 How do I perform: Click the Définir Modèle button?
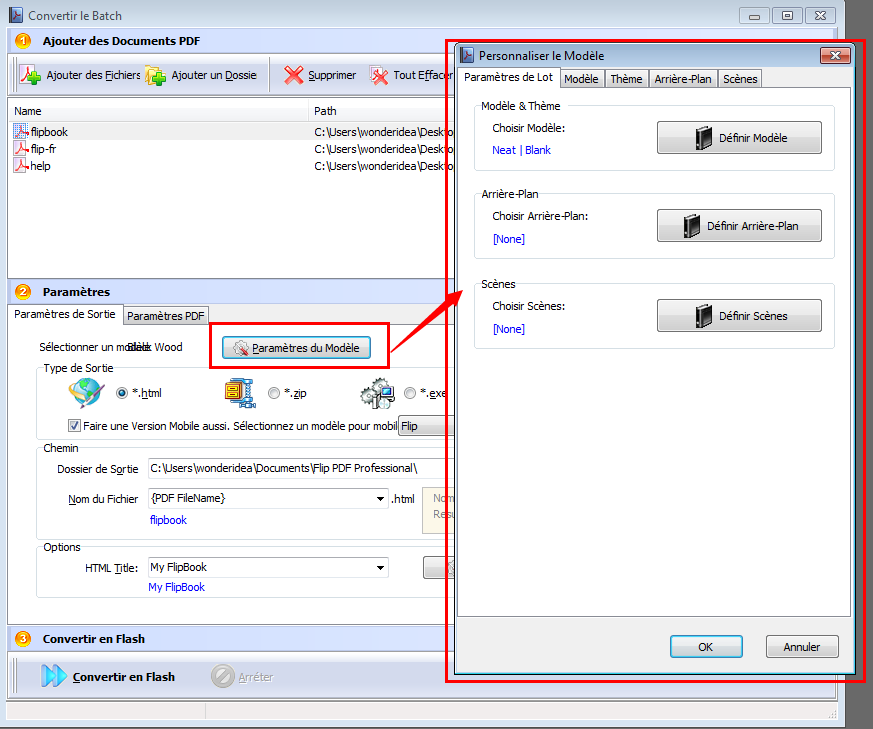click(x=739, y=138)
